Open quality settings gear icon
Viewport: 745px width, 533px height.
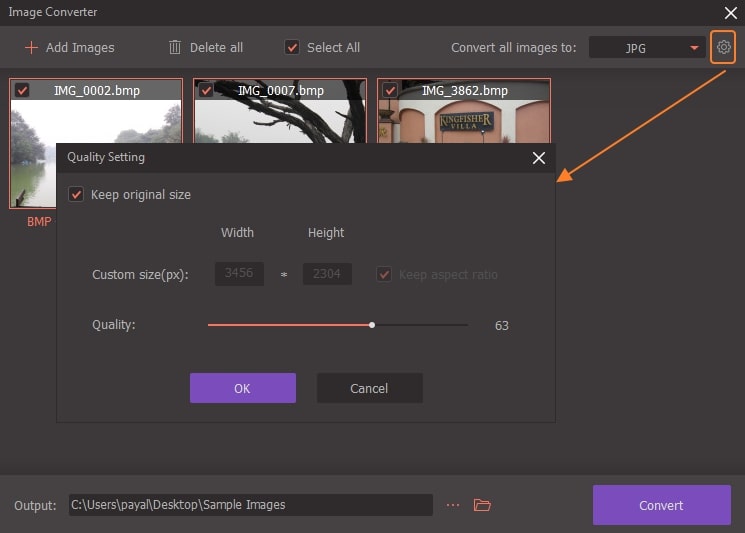coord(723,48)
